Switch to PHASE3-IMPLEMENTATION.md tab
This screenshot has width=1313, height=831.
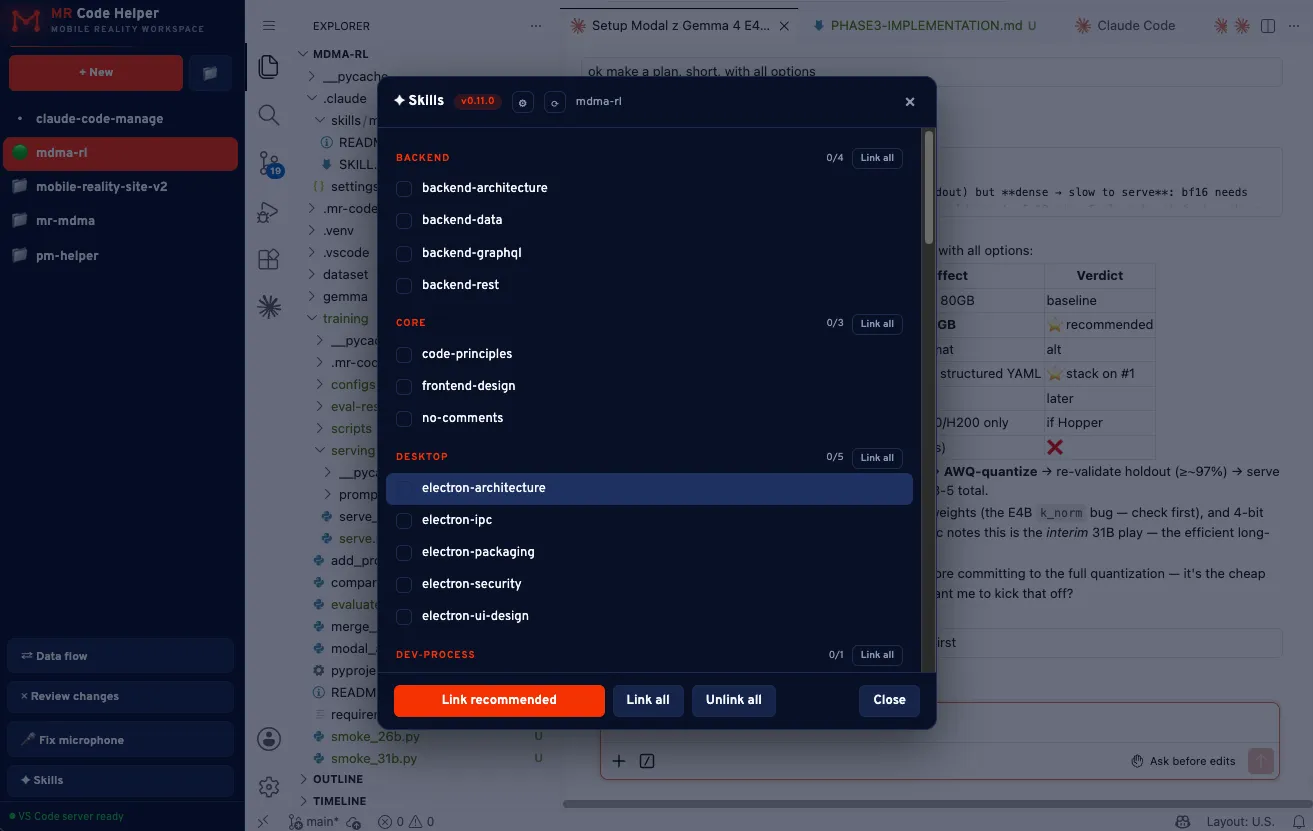tap(926, 26)
